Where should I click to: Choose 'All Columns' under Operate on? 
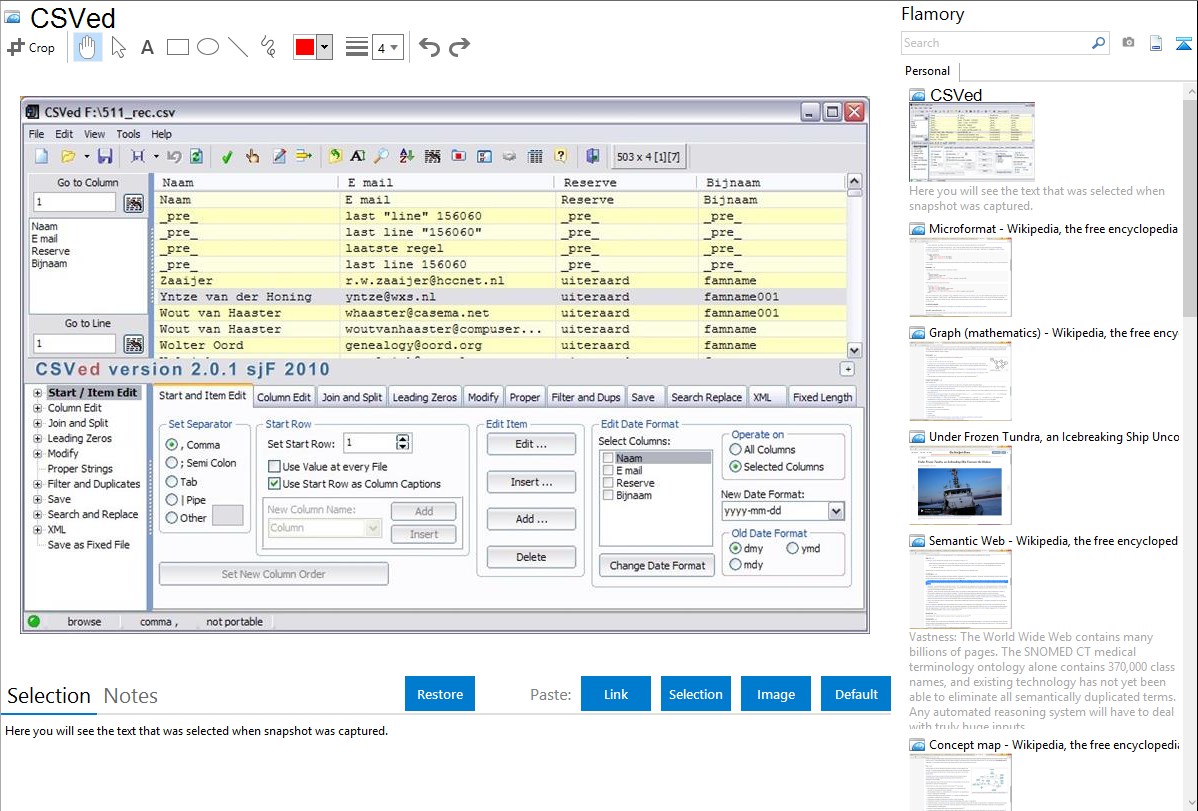[736, 450]
